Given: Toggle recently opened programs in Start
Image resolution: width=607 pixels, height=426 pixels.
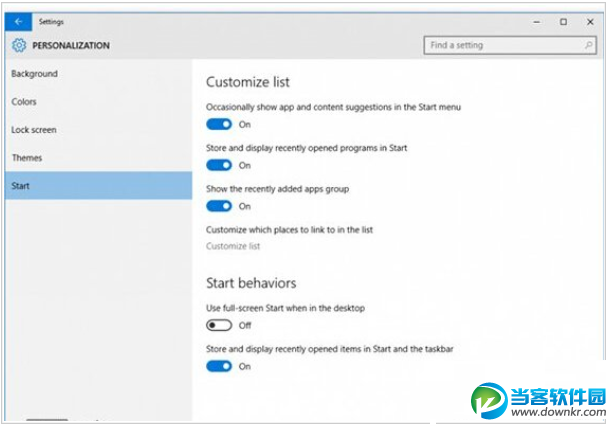Looking at the screenshot, I should [219, 165].
